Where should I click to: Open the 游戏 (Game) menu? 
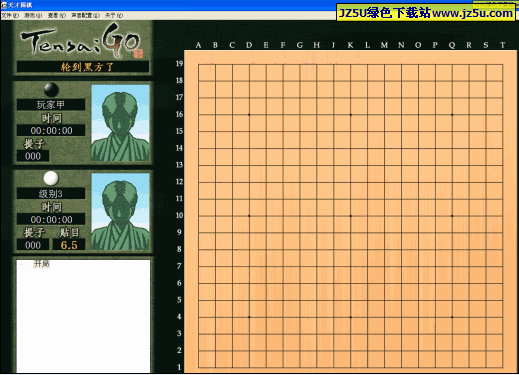point(33,15)
